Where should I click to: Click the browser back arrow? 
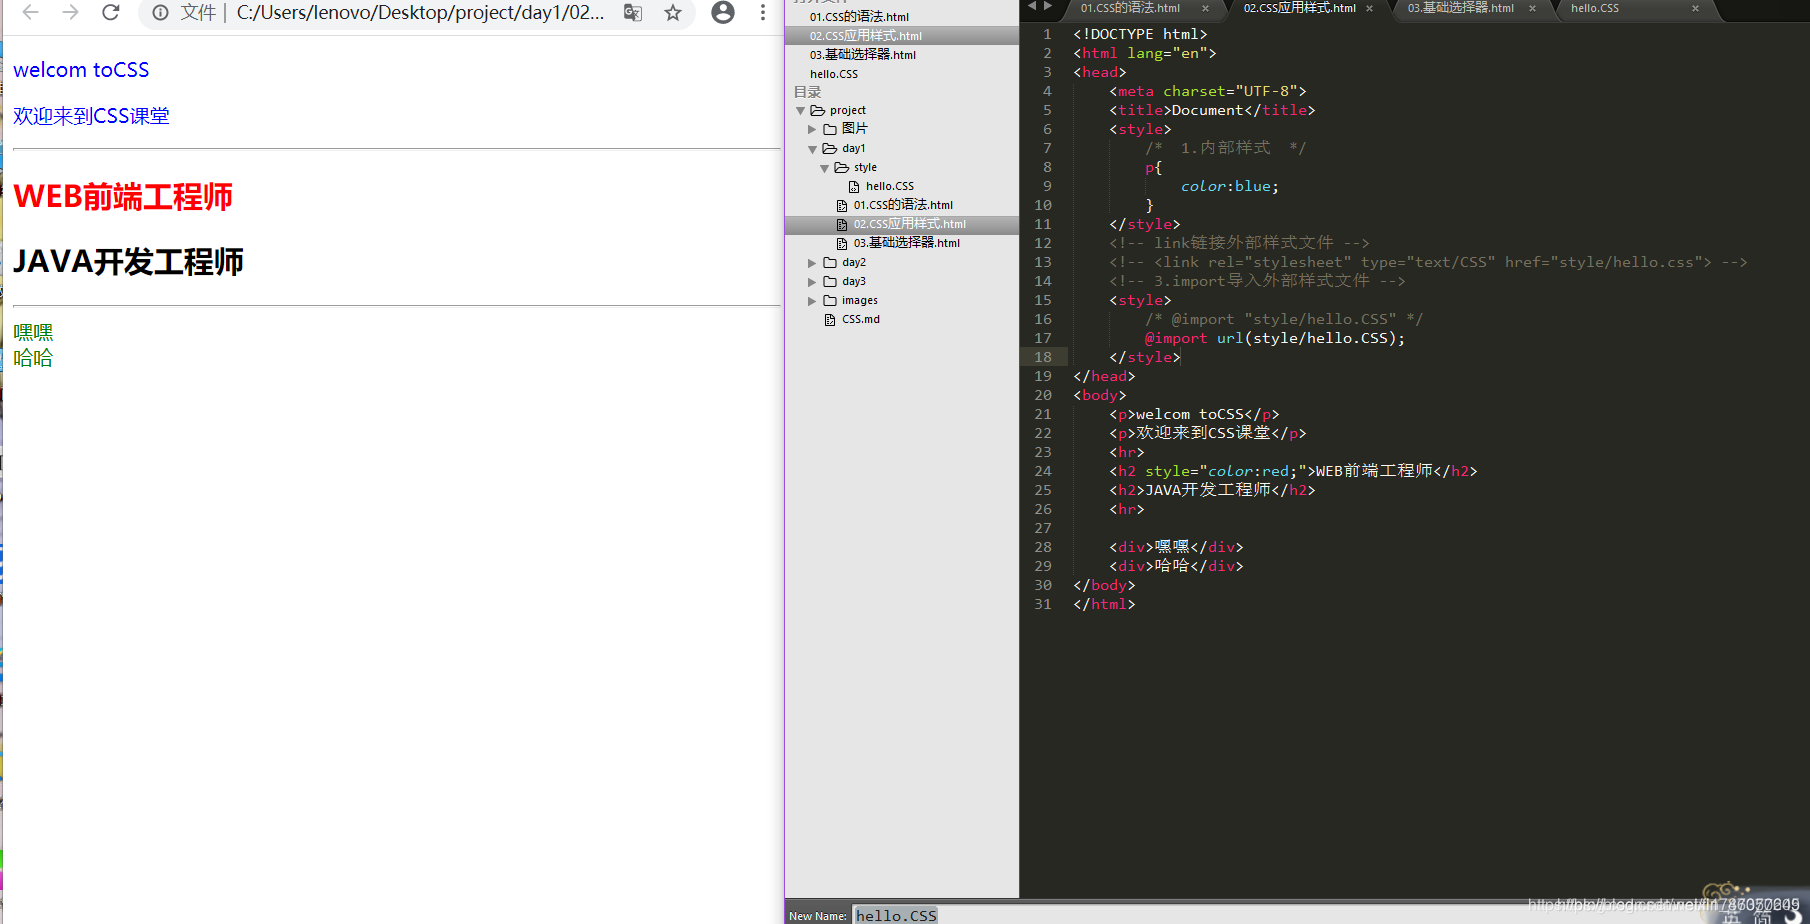pos(31,12)
